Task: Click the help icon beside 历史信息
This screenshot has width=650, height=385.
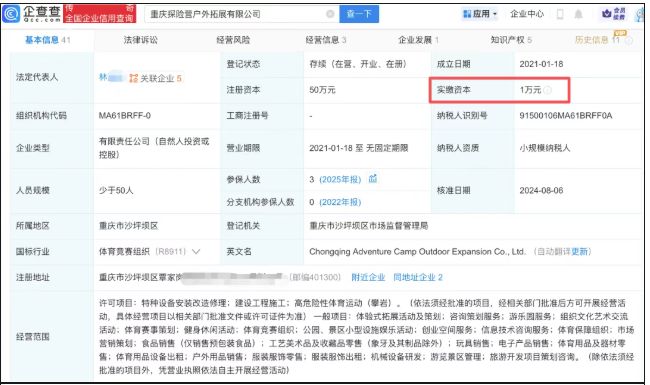Action: pyautogui.click(x=629, y=41)
